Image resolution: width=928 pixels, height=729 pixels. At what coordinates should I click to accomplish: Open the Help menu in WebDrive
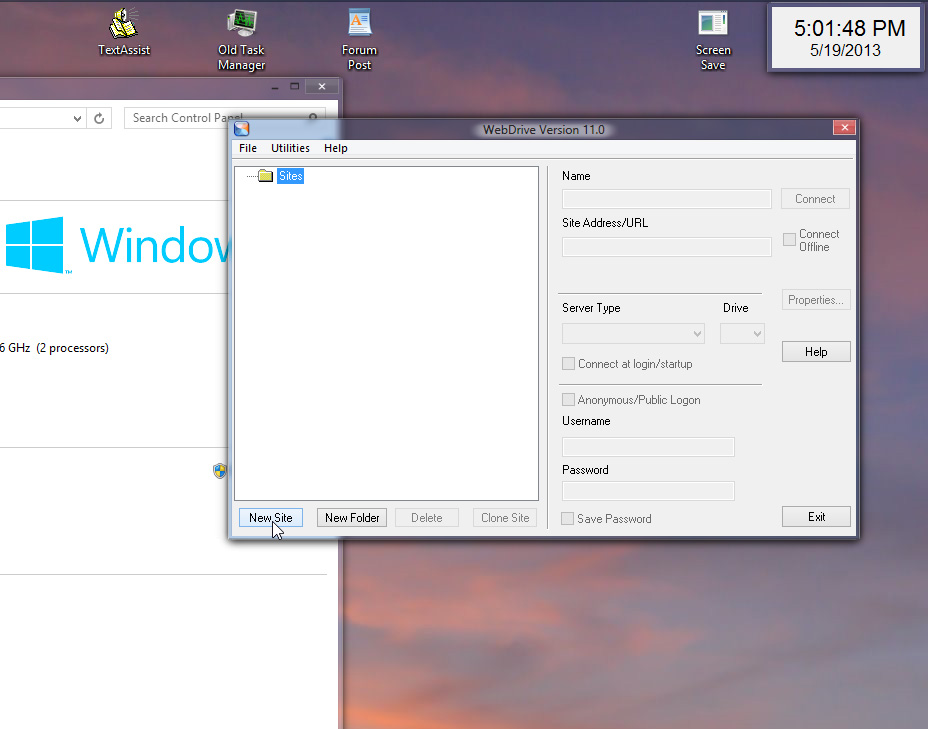point(336,148)
